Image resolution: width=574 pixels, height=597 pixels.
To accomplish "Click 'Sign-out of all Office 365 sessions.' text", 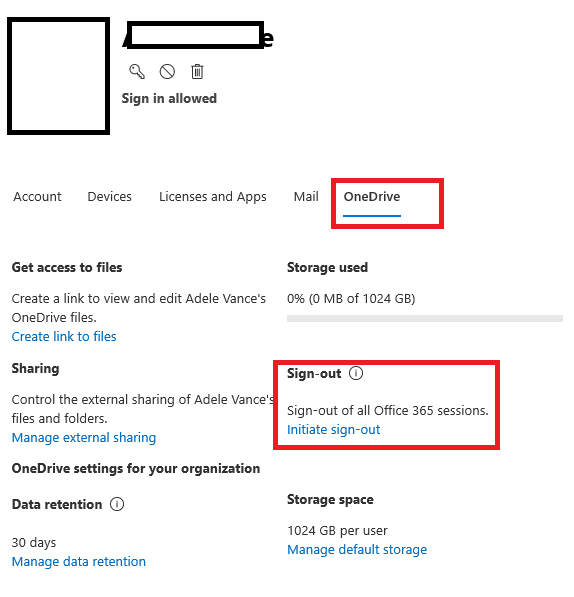I will [387, 411].
